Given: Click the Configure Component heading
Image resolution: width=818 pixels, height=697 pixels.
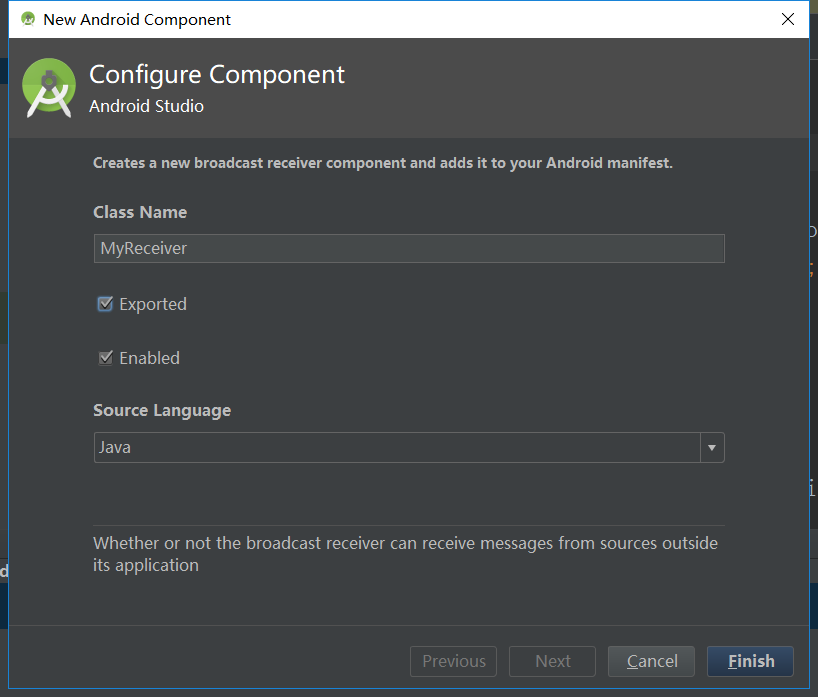Looking at the screenshot, I should tap(216, 75).
